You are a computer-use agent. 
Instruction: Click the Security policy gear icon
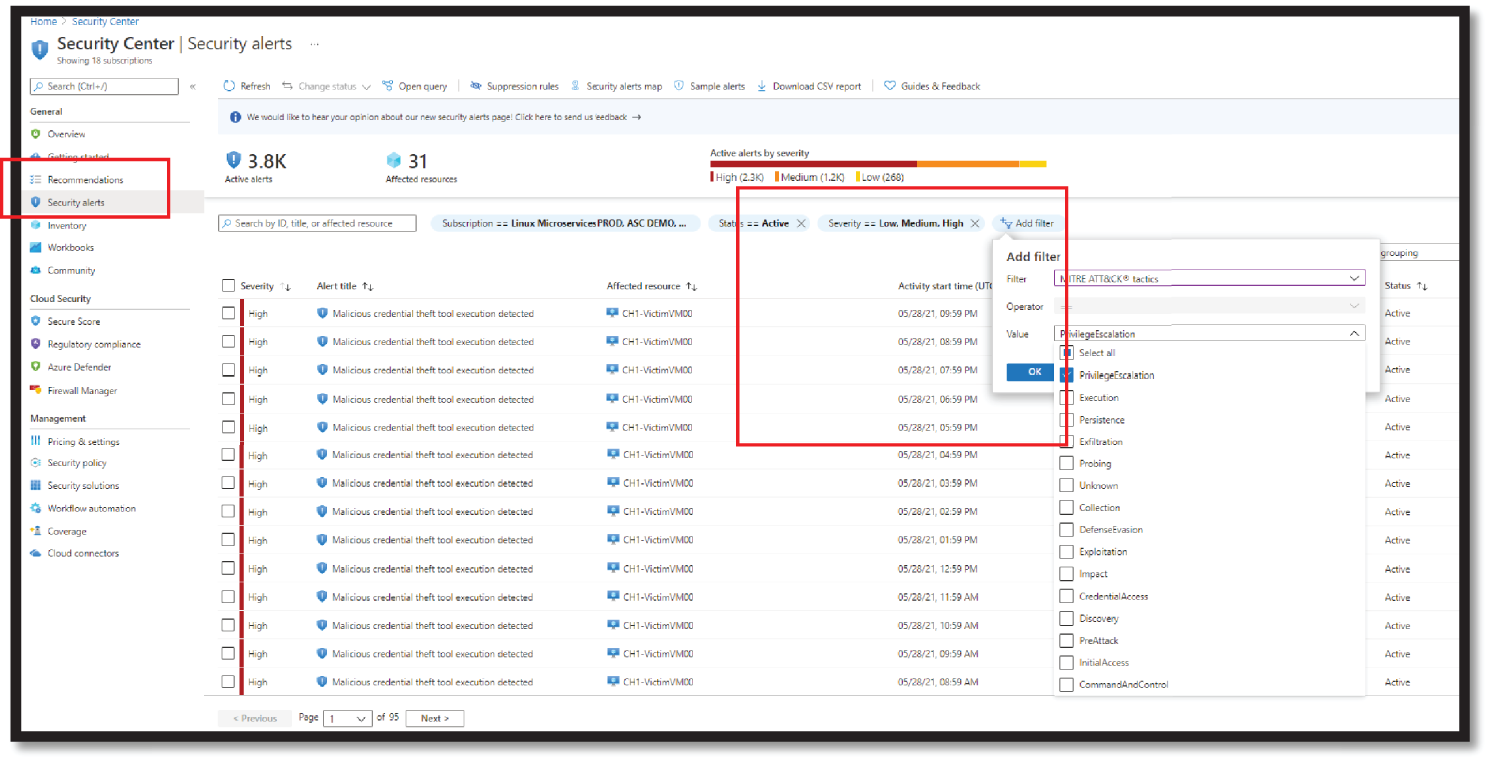36,463
